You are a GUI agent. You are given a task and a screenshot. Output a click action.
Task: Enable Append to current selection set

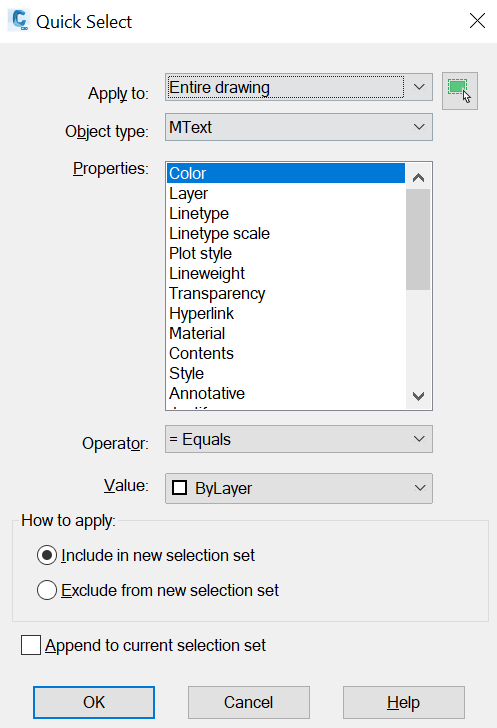[144, 645]
